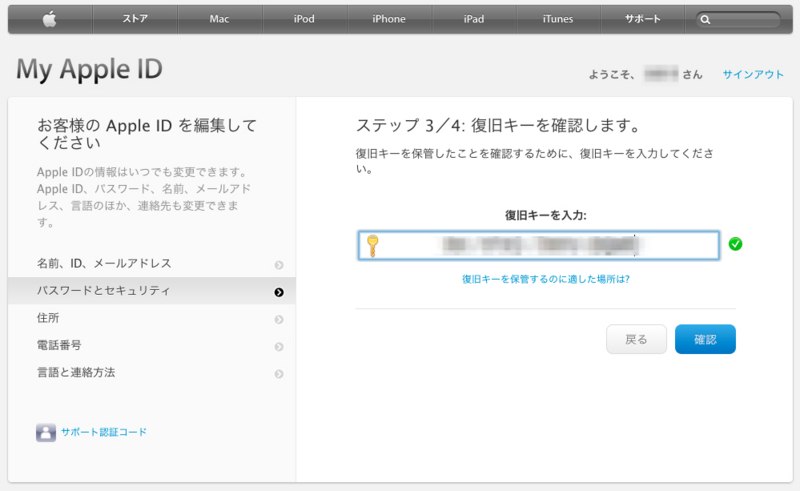
Task: Select the iTunes navigation tab
Action: coord(558,19)
